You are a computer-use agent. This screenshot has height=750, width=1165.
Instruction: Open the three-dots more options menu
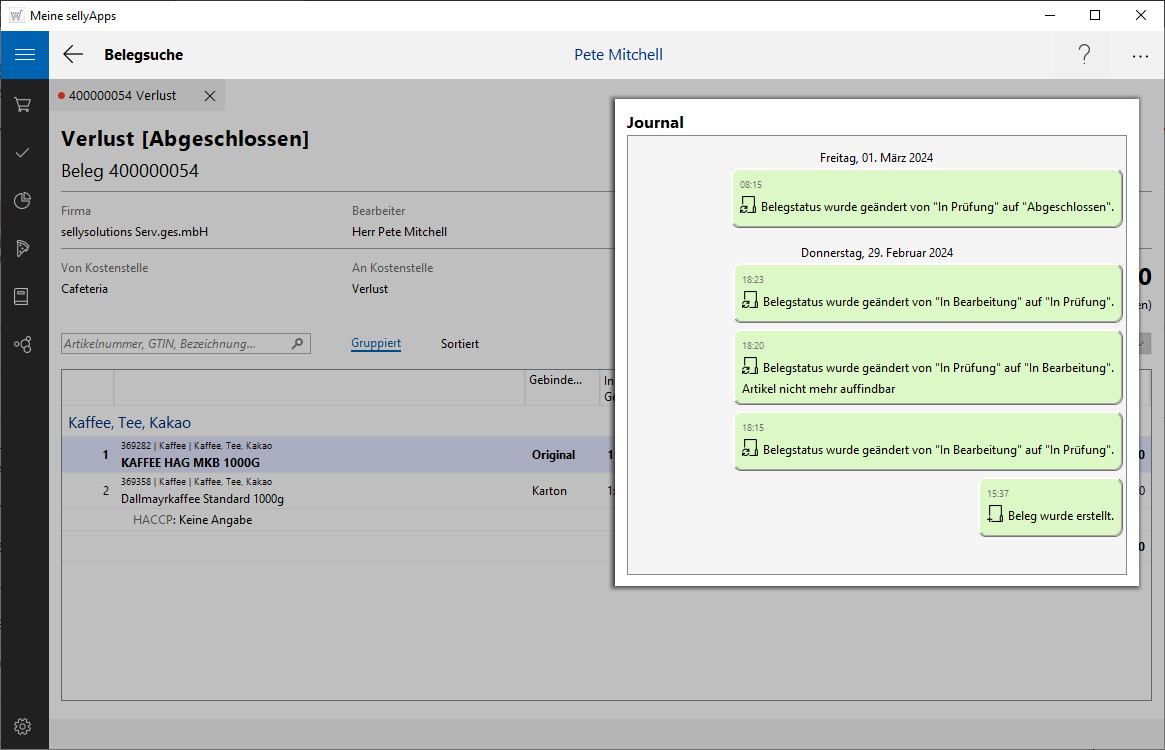(1140, 56)
